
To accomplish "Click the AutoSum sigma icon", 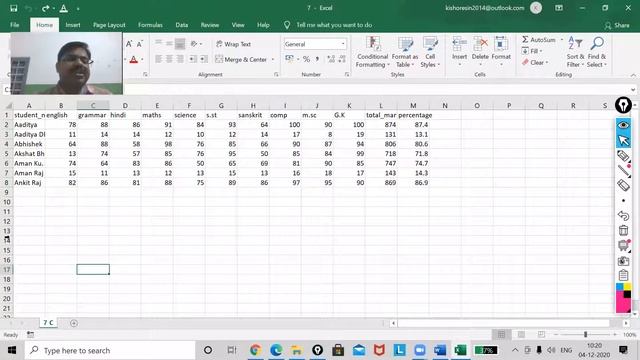I will tap(525, 40).
